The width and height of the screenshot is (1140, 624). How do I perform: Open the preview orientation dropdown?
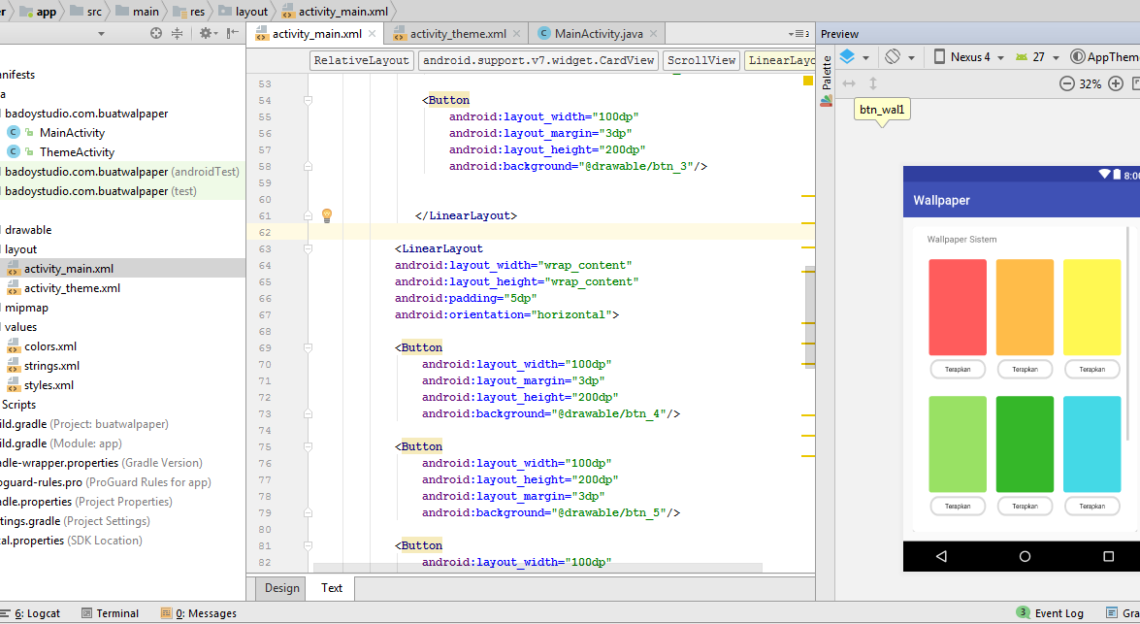pyautogui.click(x=899, y=57)
